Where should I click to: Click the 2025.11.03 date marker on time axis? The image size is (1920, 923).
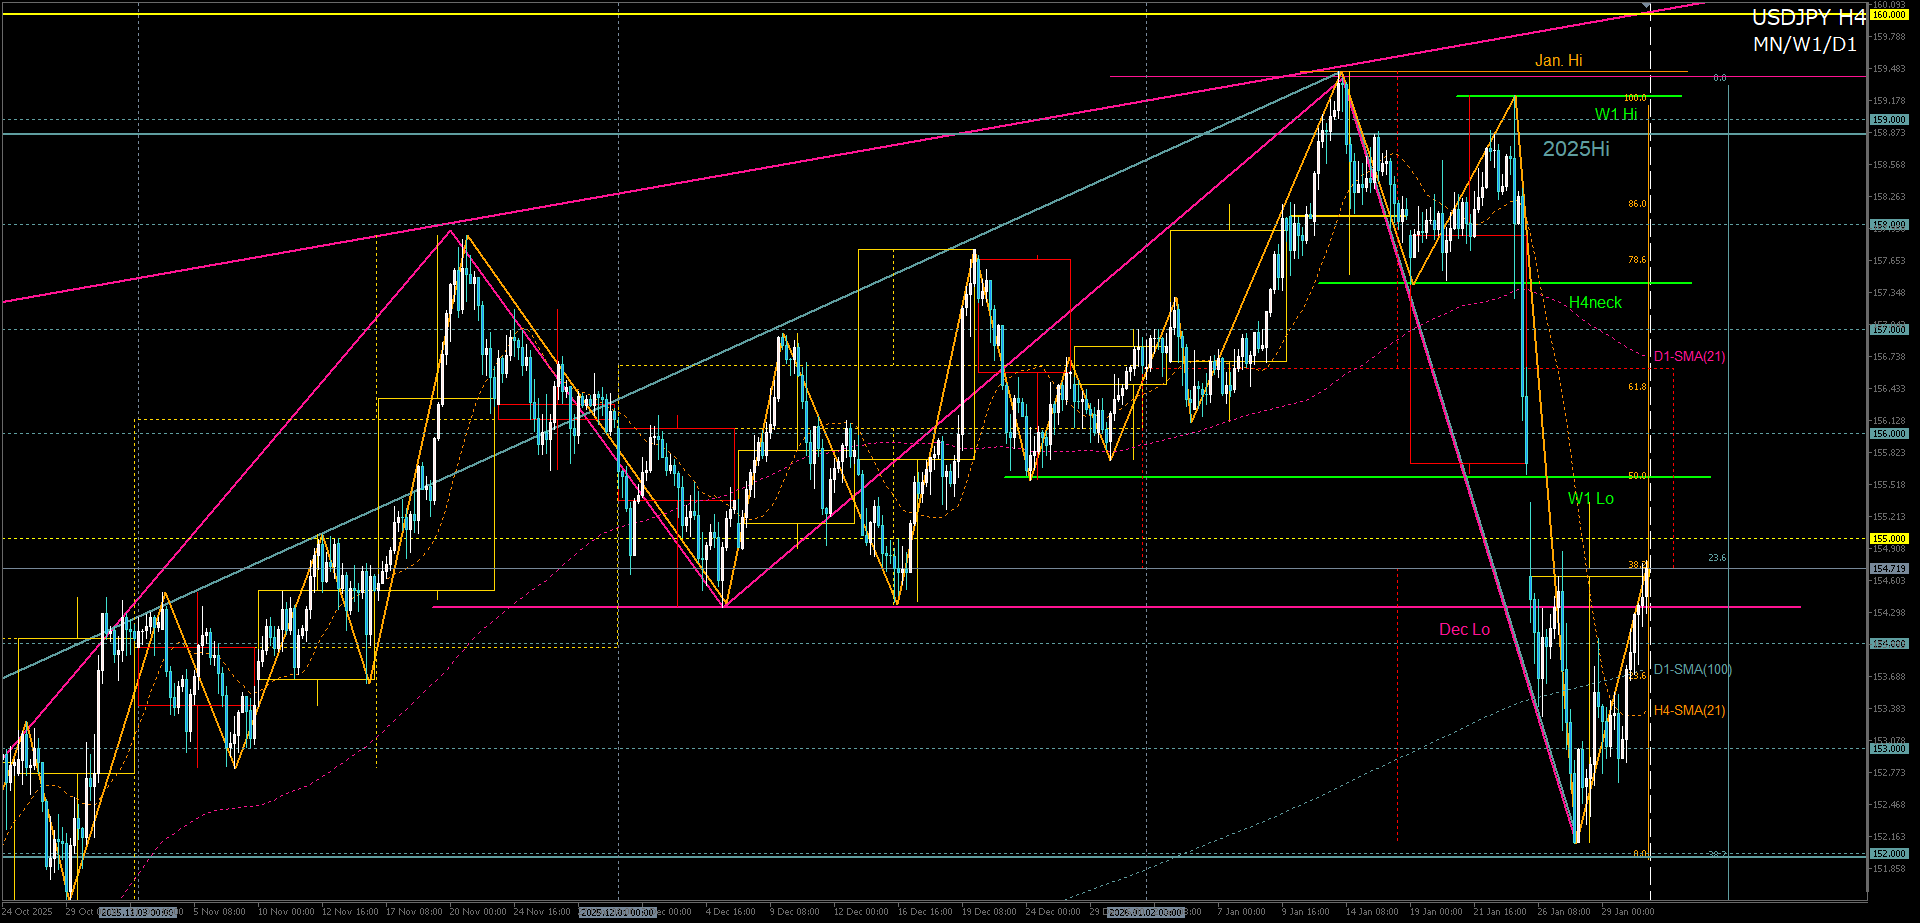137,912
